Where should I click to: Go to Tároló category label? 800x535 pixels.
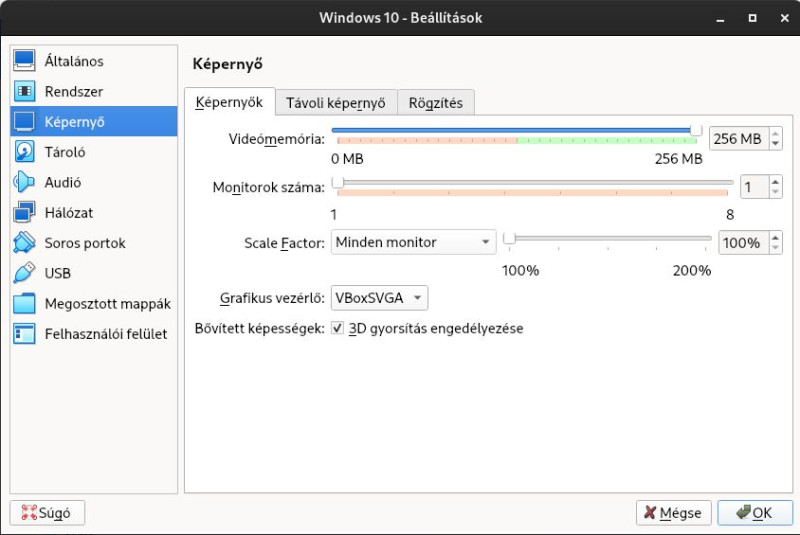click(x=65, y=152)
